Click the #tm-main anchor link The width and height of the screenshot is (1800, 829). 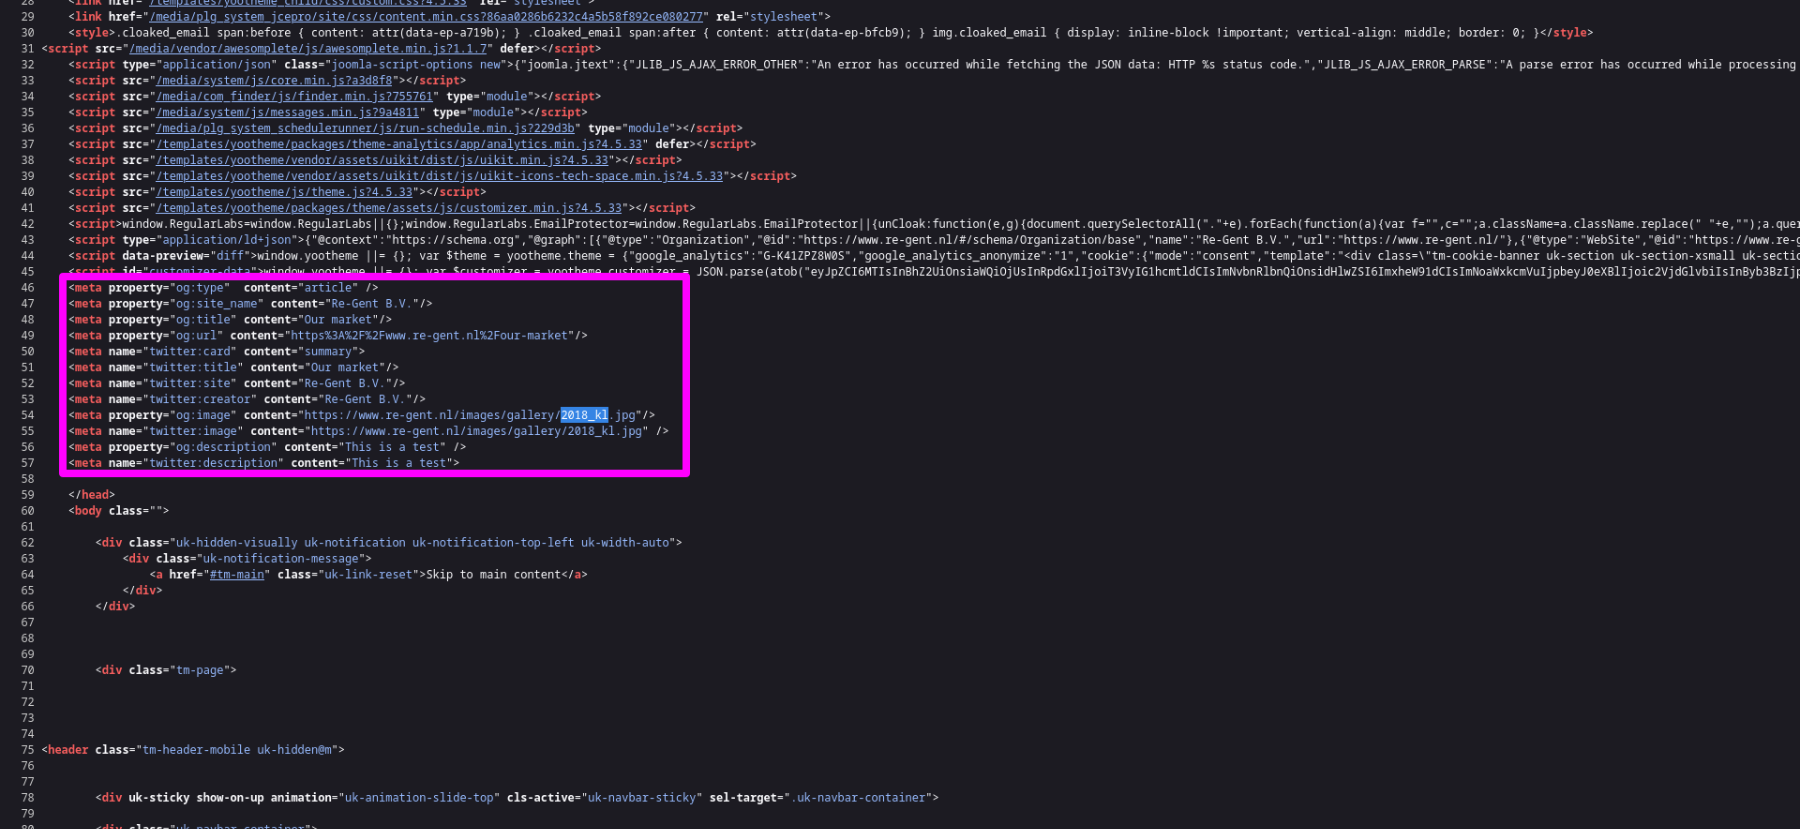tap(236, 575)
